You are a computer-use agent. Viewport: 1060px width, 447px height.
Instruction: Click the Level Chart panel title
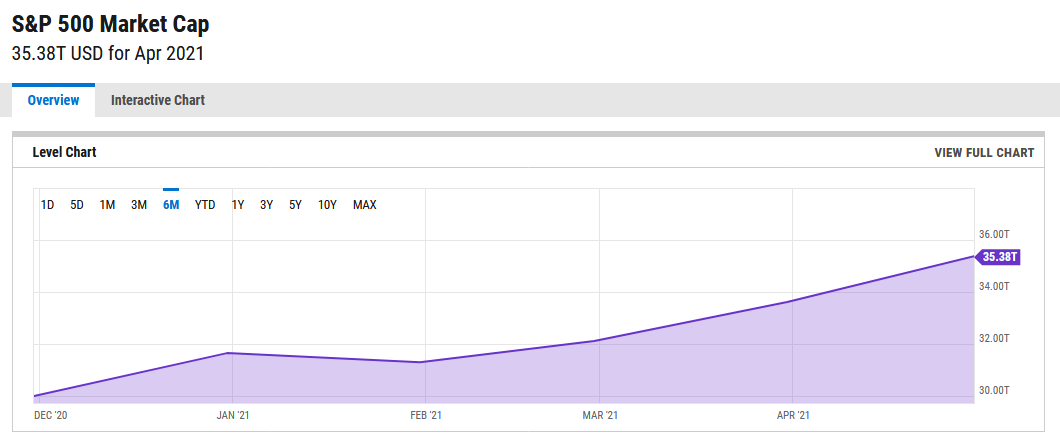65,153
